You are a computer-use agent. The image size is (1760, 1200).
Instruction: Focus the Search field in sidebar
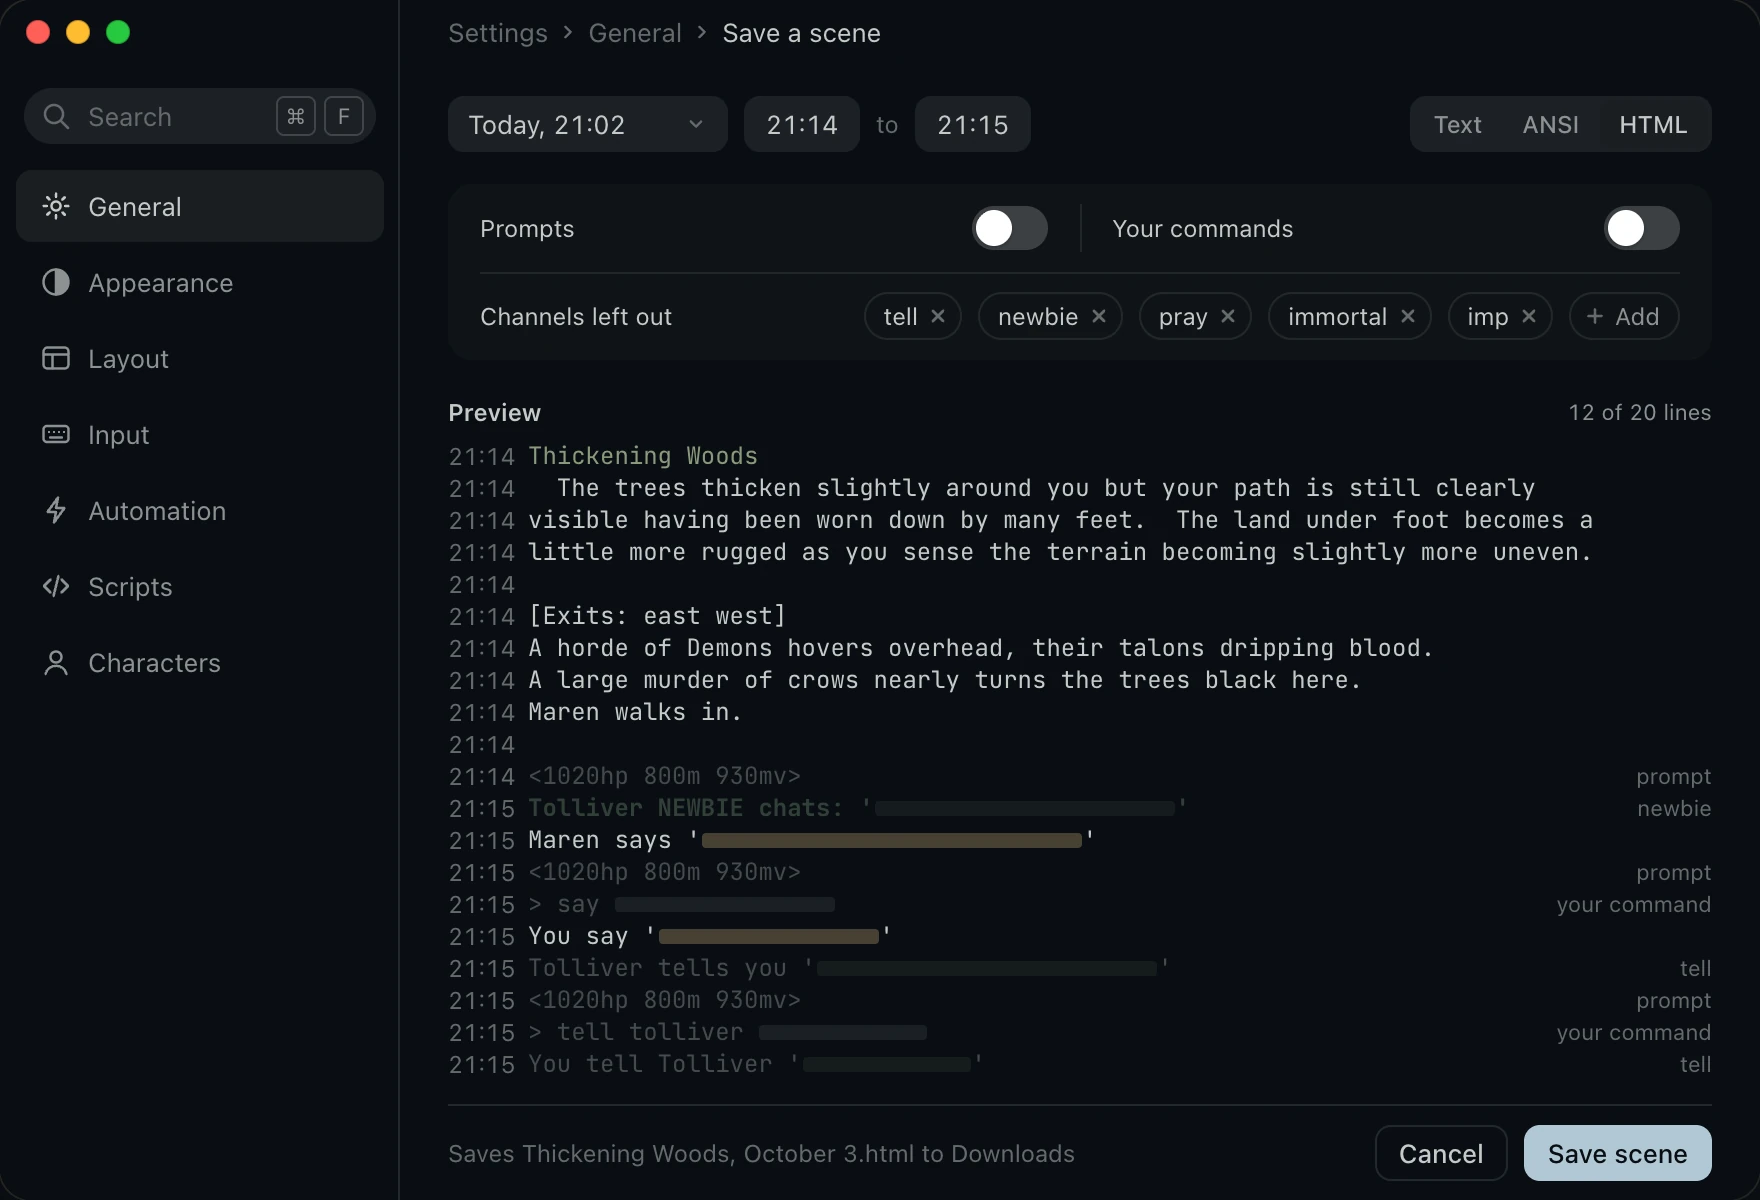tap(200, 117)
